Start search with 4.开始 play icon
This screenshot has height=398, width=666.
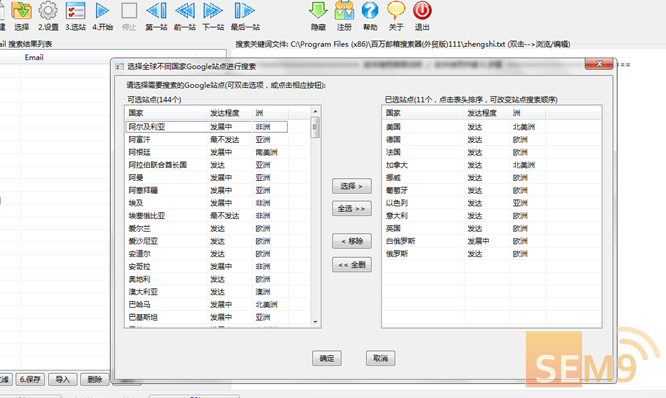point(102,11)
